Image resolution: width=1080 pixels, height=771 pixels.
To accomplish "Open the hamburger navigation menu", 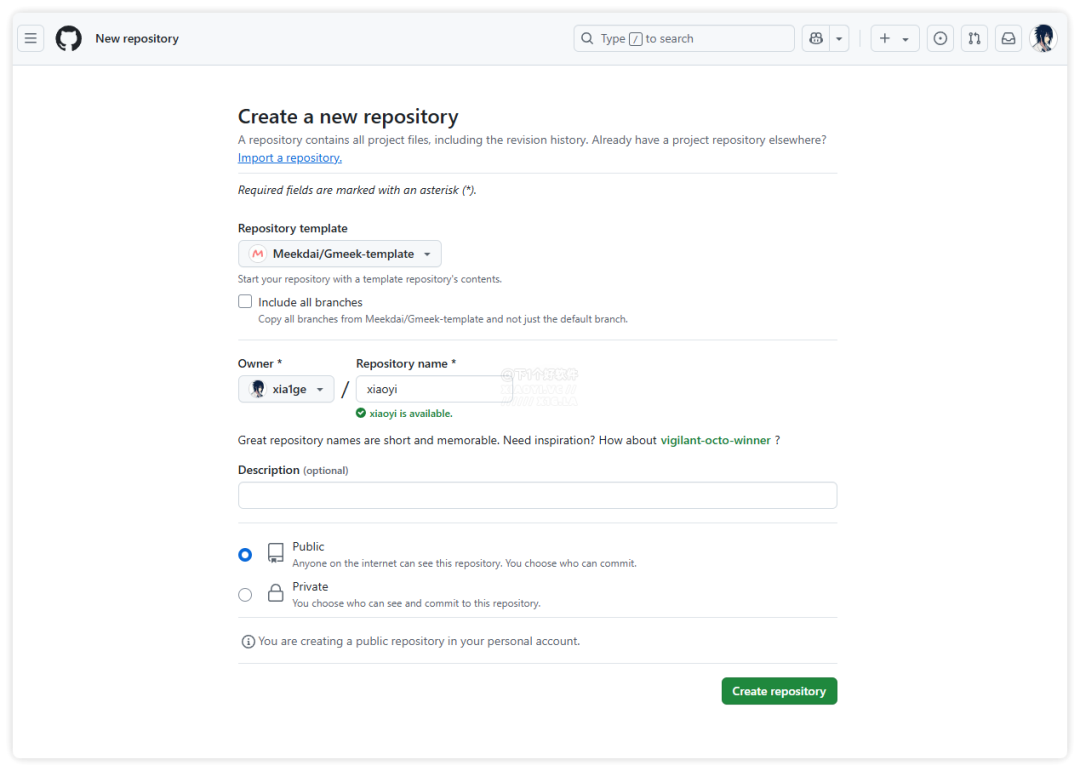I will click(x=31, y=39).
